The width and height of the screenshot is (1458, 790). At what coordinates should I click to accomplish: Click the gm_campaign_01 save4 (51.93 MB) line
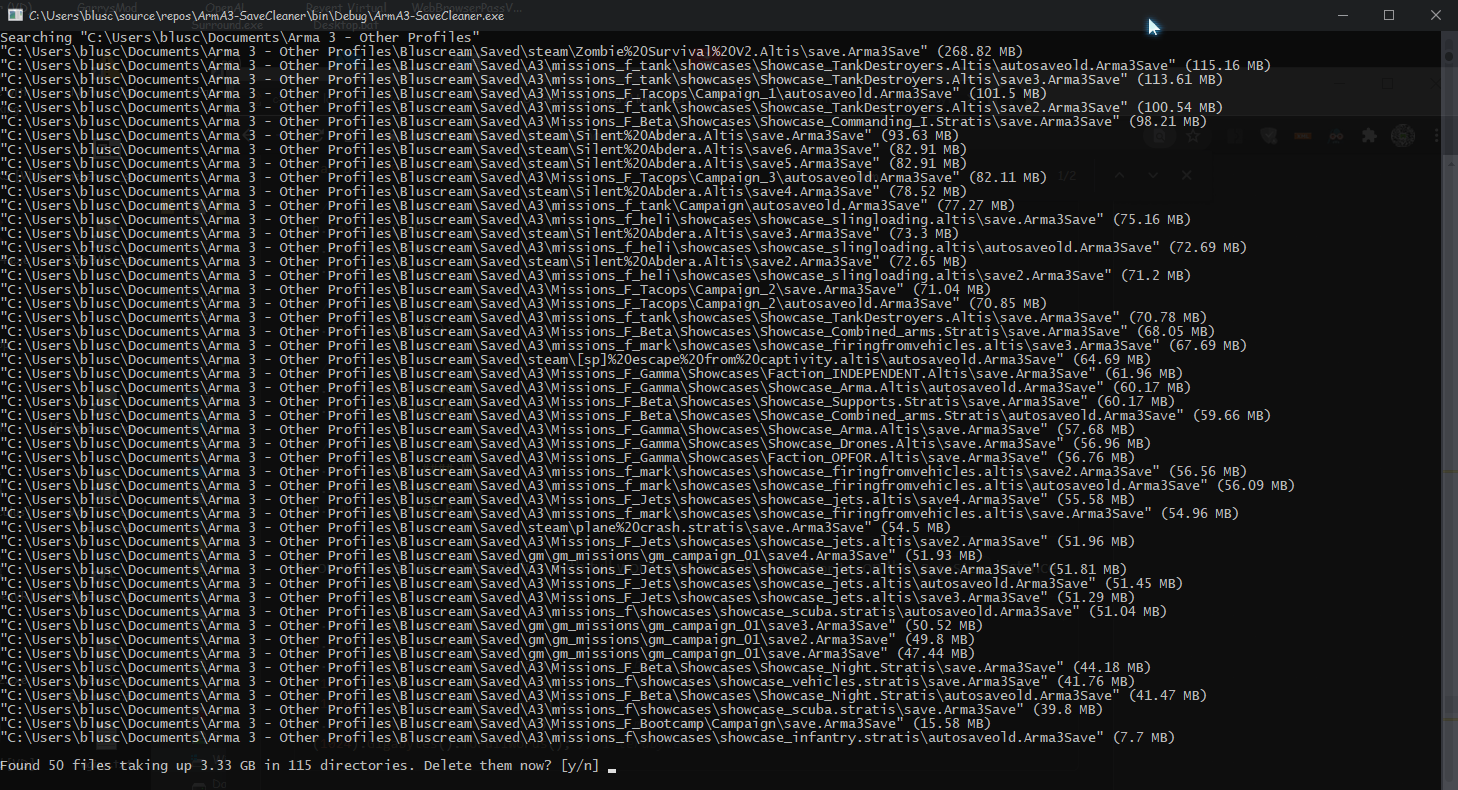click(x=491, y=555)
